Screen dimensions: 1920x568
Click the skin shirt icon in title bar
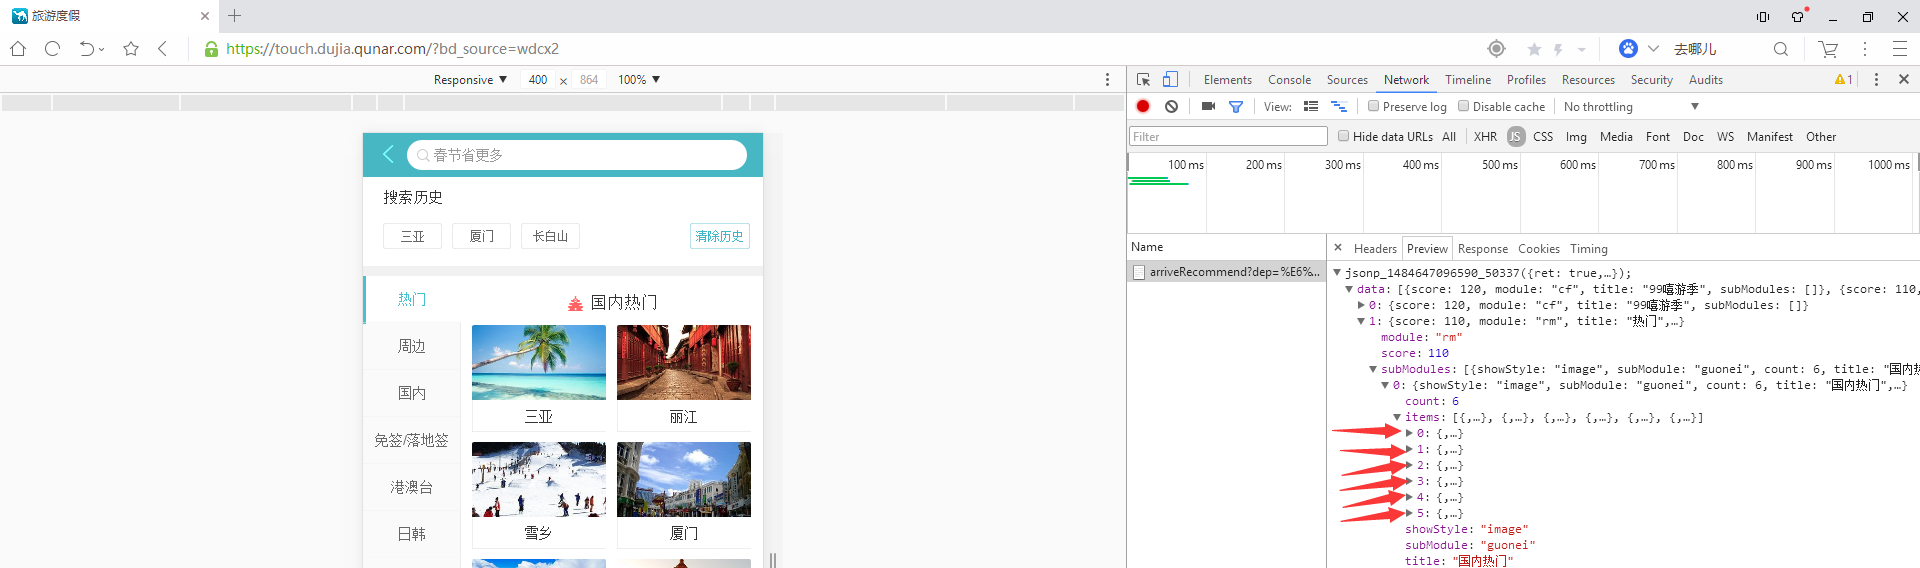pos(1799,16)
